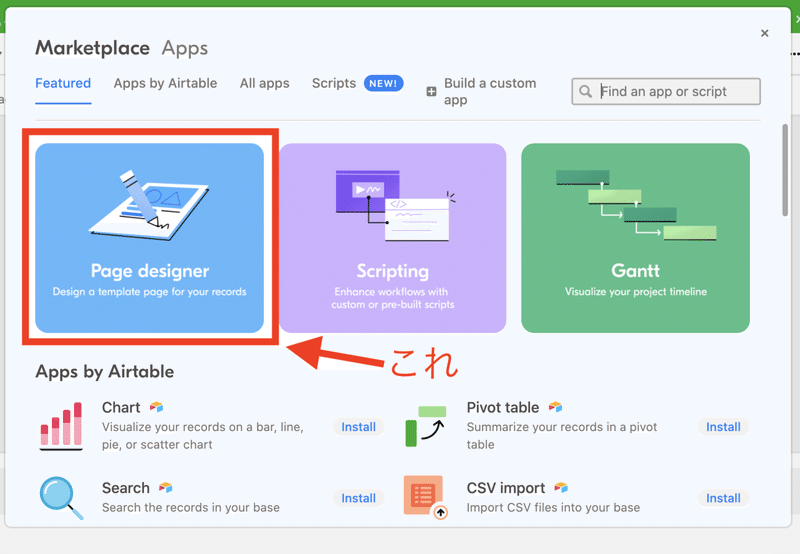Image resolution: width=800 pixels, height=554 pixels.
Task: Click 'Design a template page for your records' text
Action: (x=149, y=292)
